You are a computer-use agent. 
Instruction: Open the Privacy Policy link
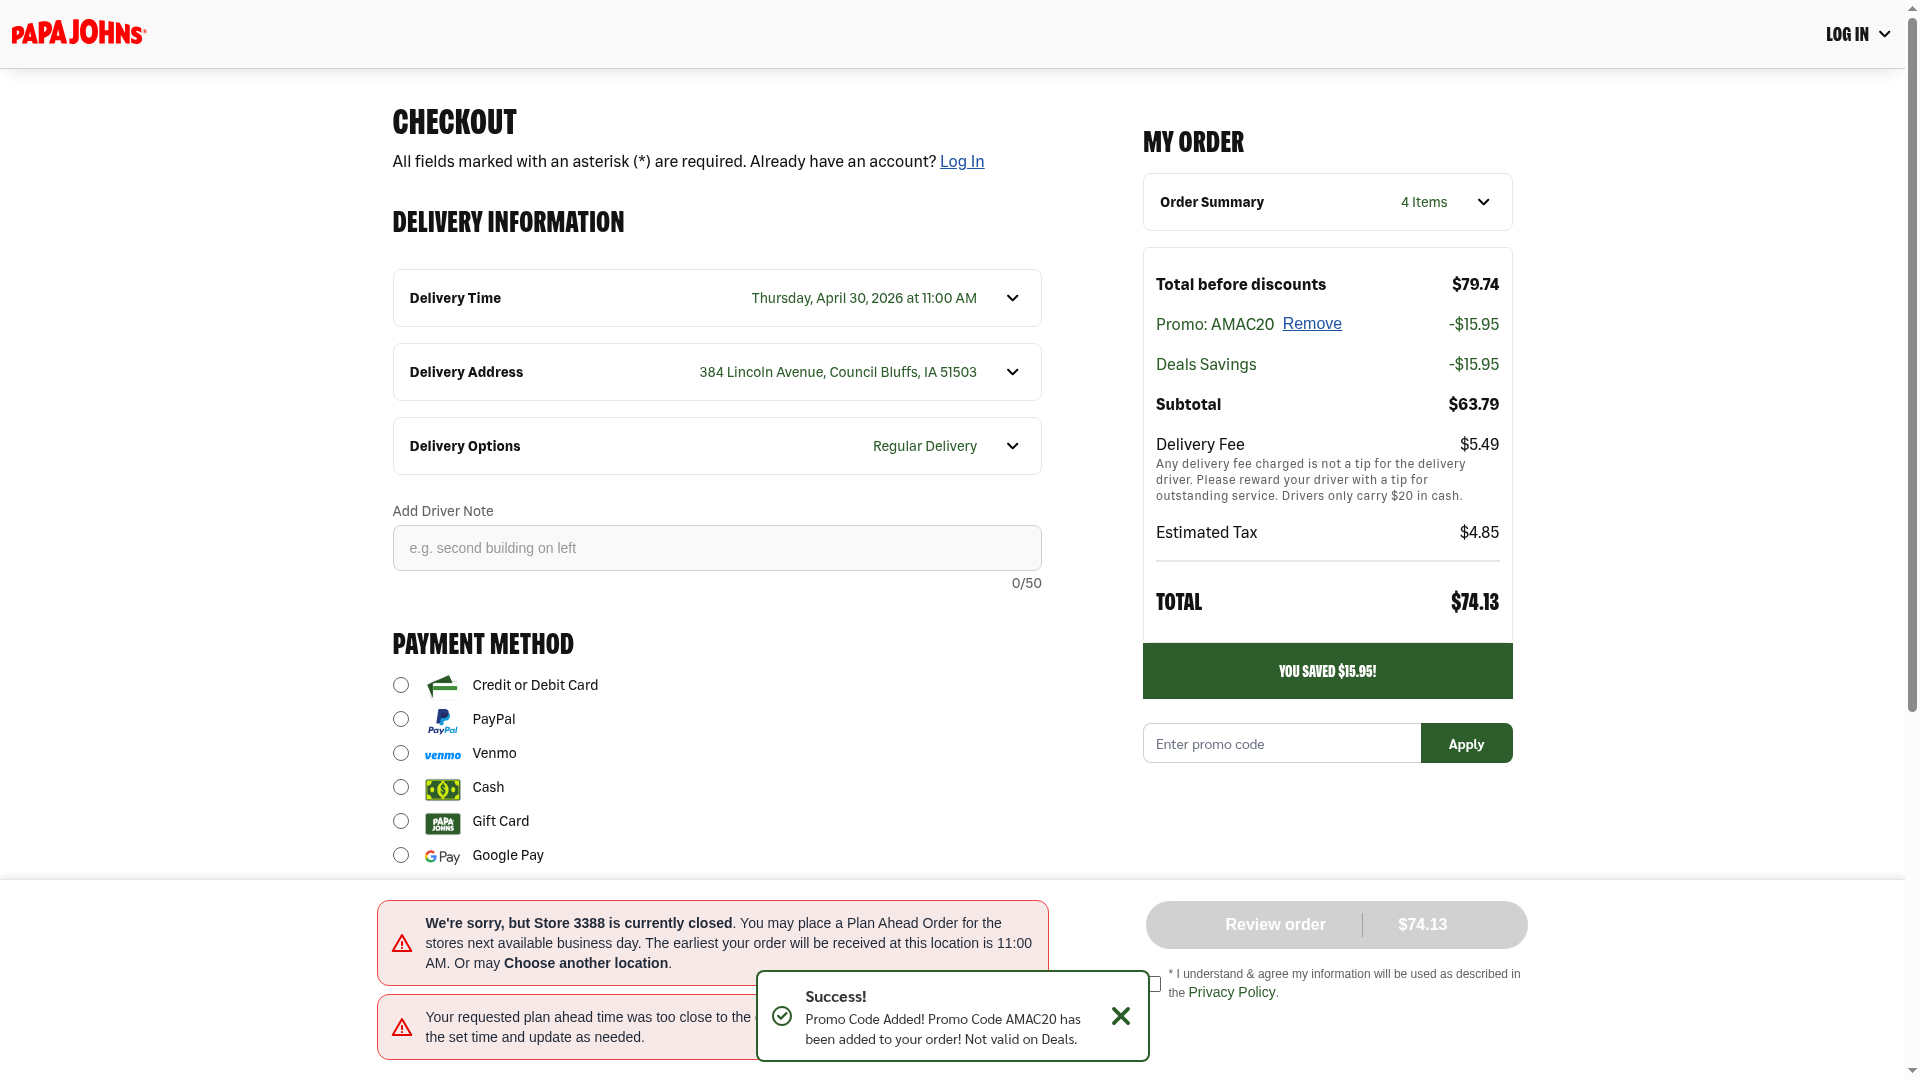tap(1232, 992)
